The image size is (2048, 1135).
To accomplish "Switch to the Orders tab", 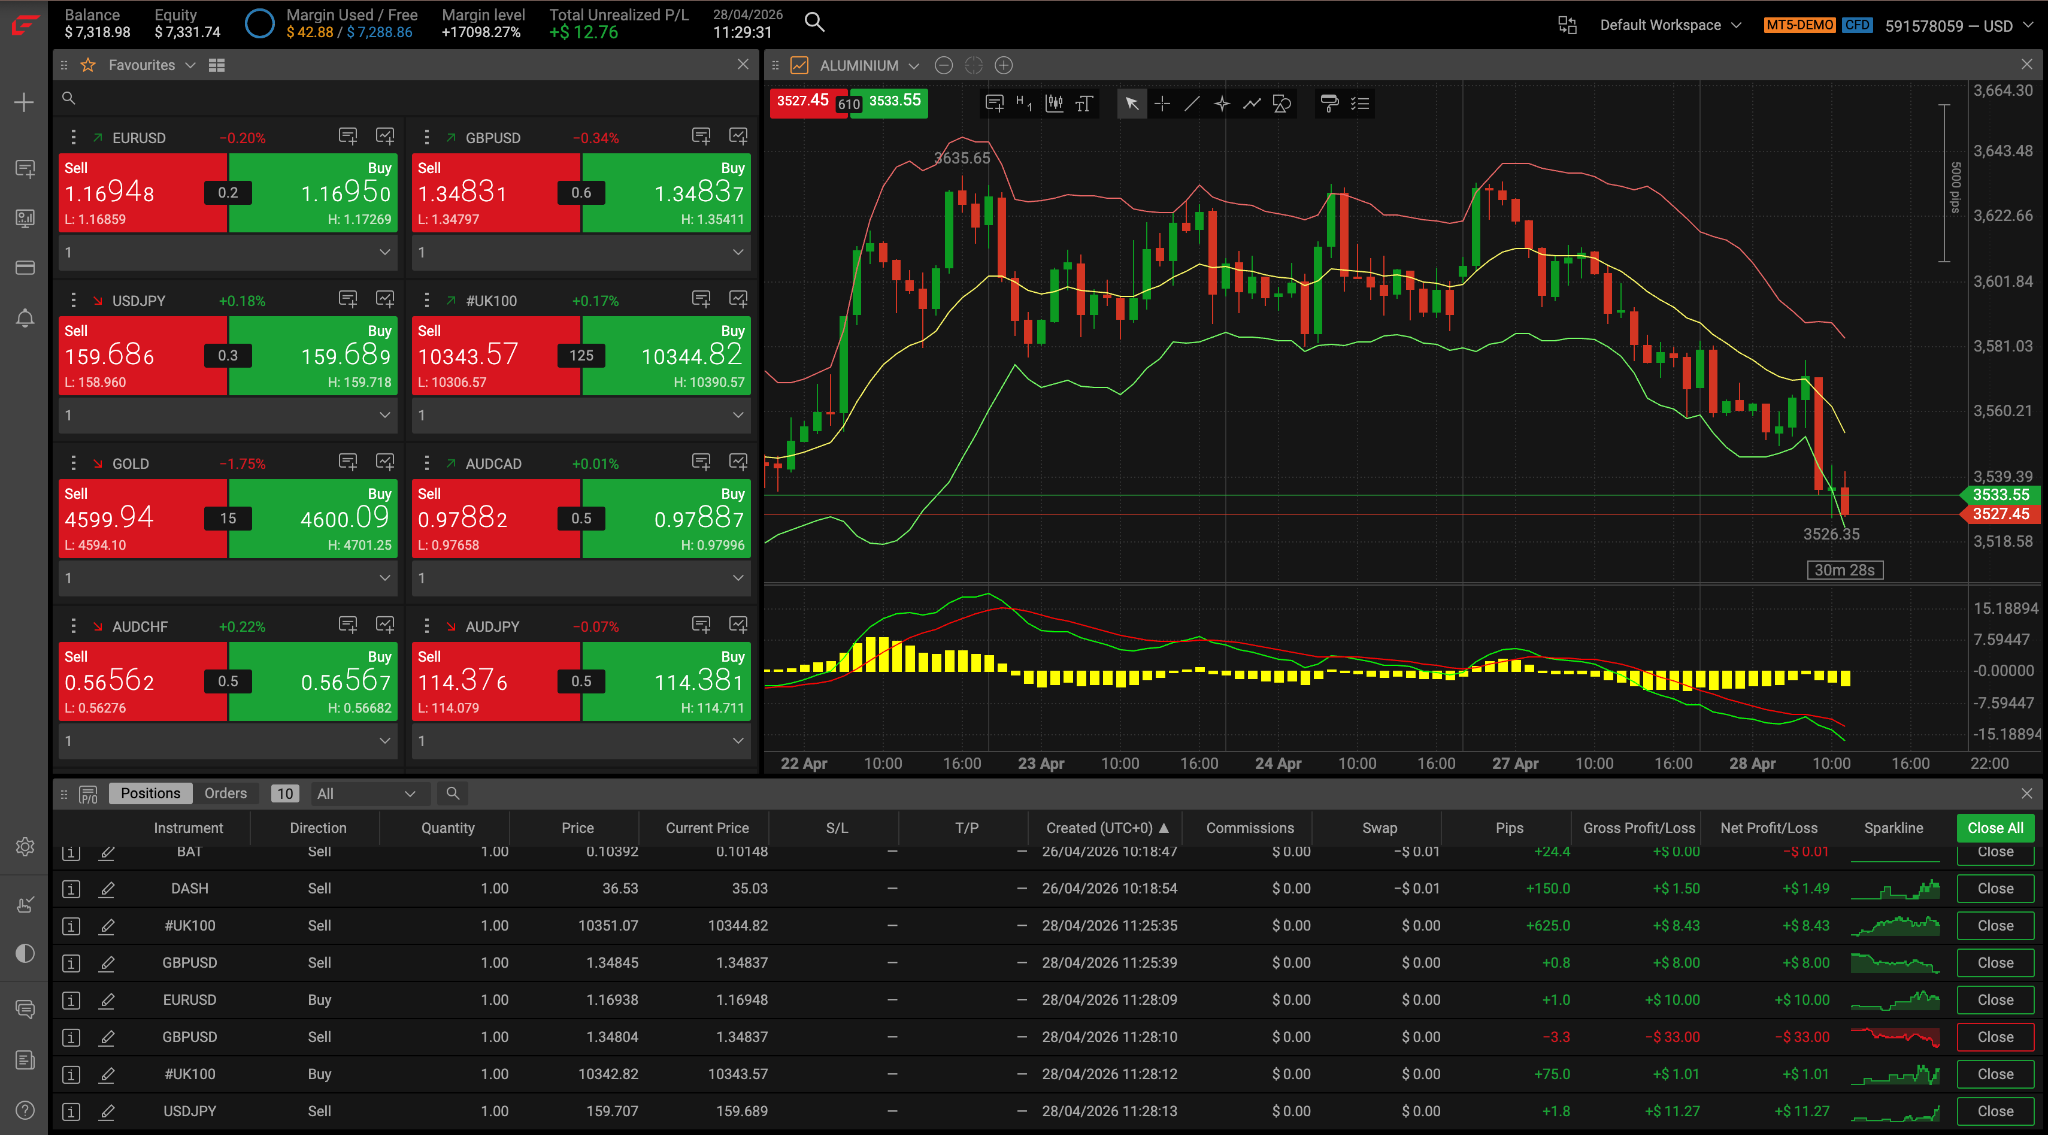I will [225, 793].
